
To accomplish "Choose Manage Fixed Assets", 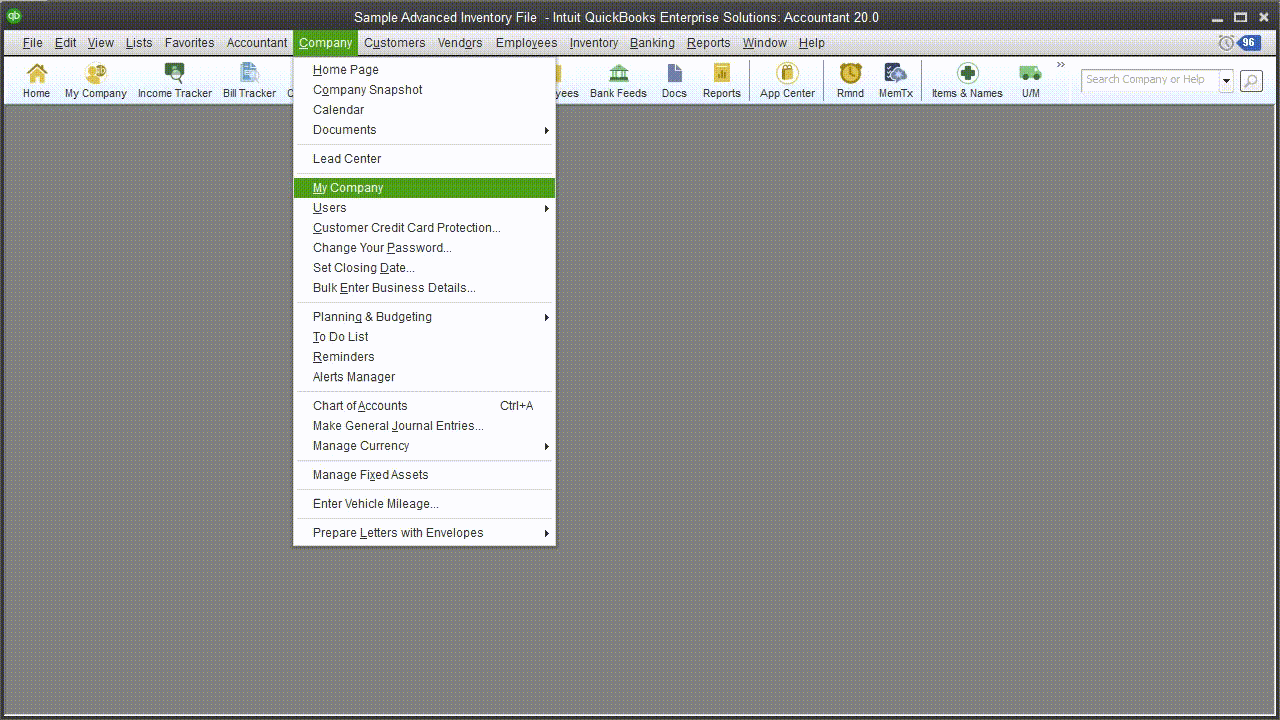I will [x=424, y=475].
